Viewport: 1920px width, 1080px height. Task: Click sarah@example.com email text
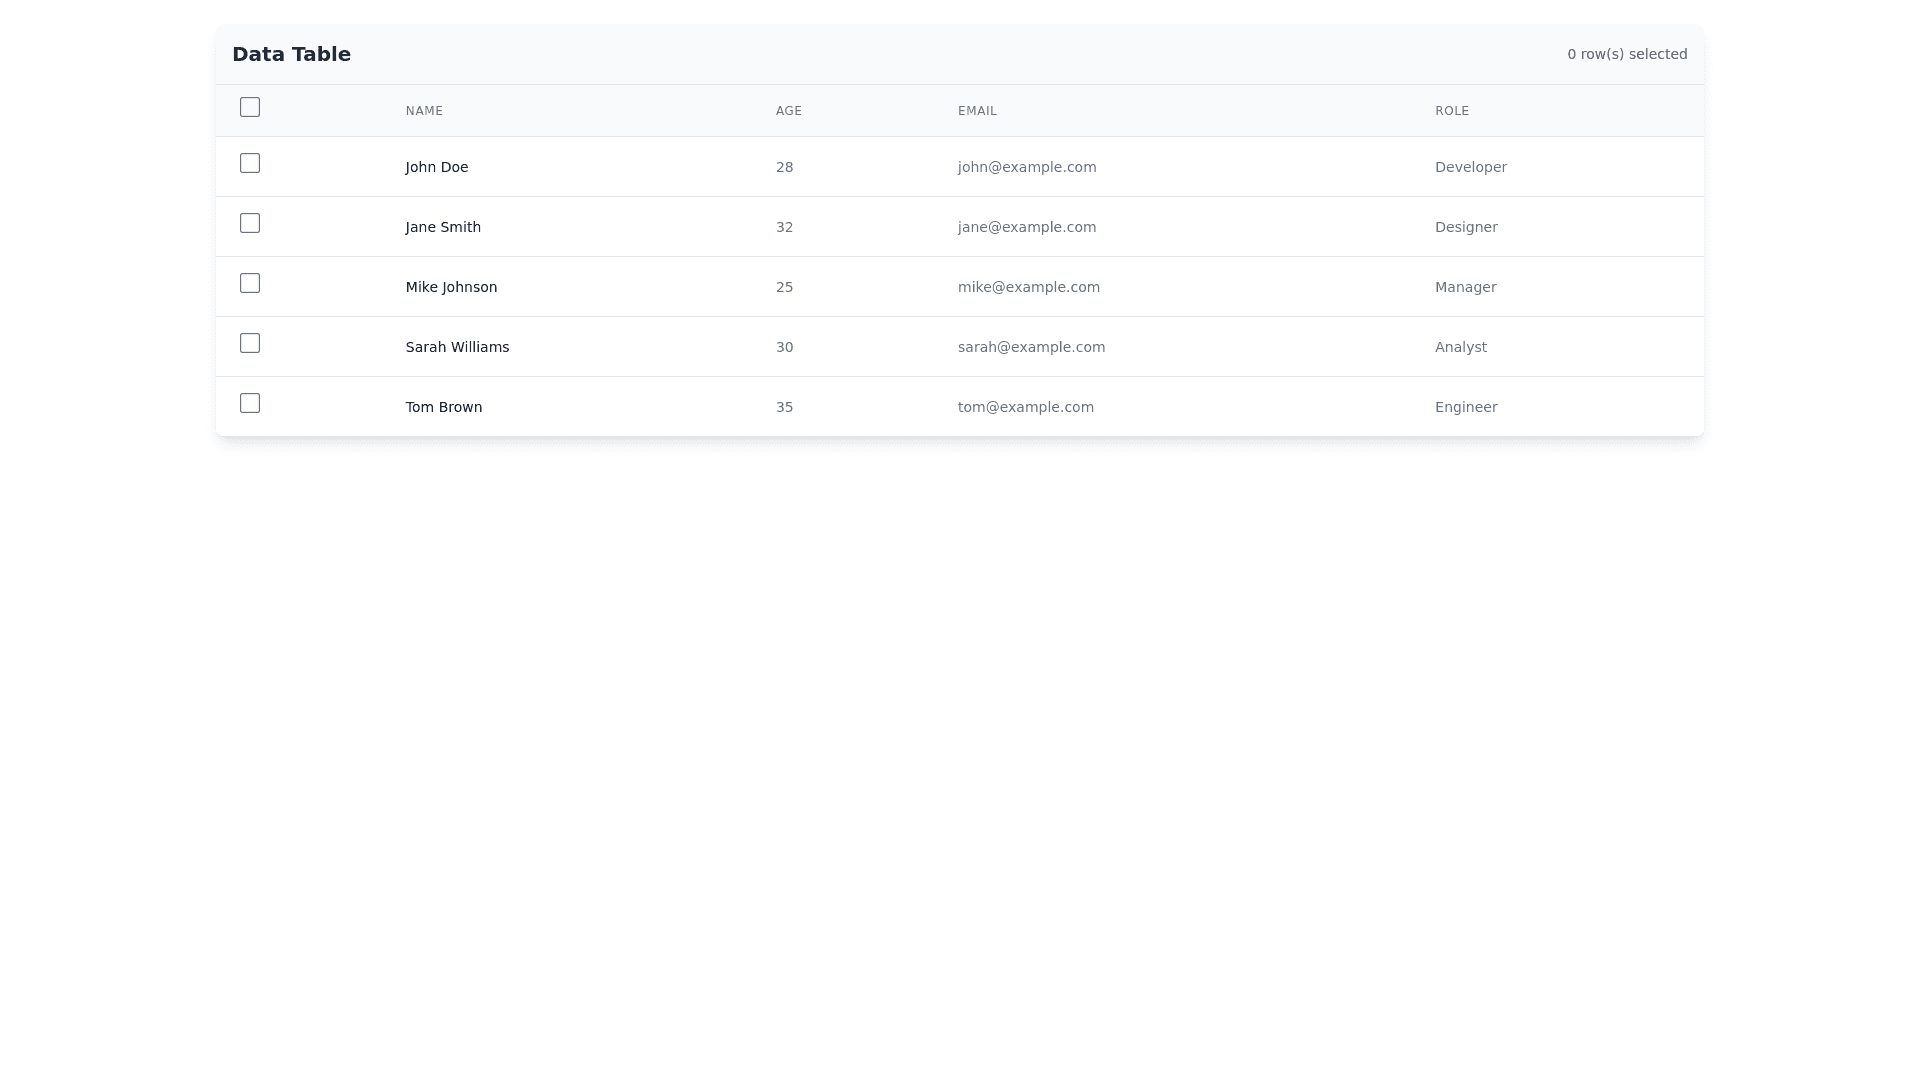pyautogui.click(x=1031, y=347)
